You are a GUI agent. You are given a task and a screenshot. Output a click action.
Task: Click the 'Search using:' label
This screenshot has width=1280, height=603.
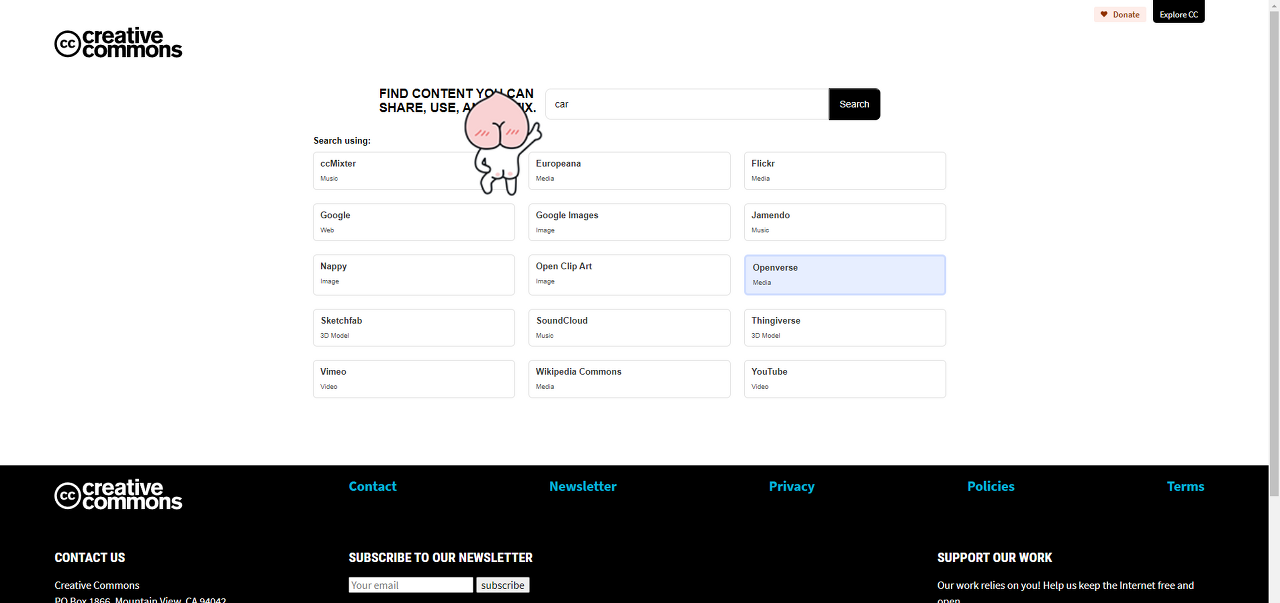tap(342, 141)
